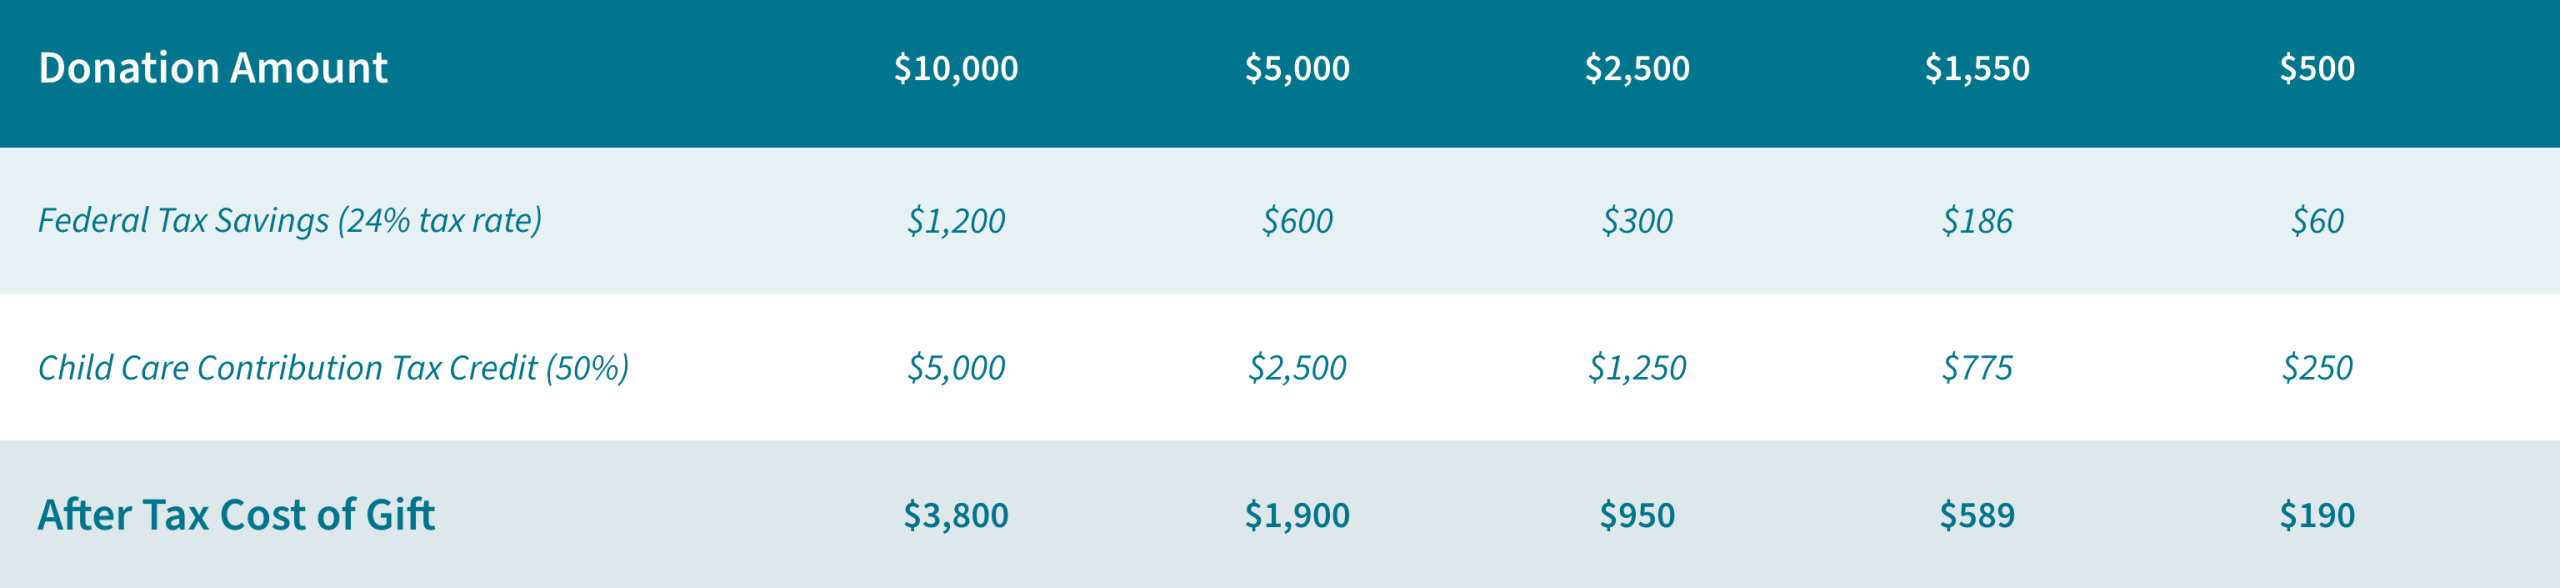Image resolution: width=2560 pixels, height=588 pixels.
Task: Click the $60 federal tax savings cell
Action: pyautogui.click(x=2317, y=220)
